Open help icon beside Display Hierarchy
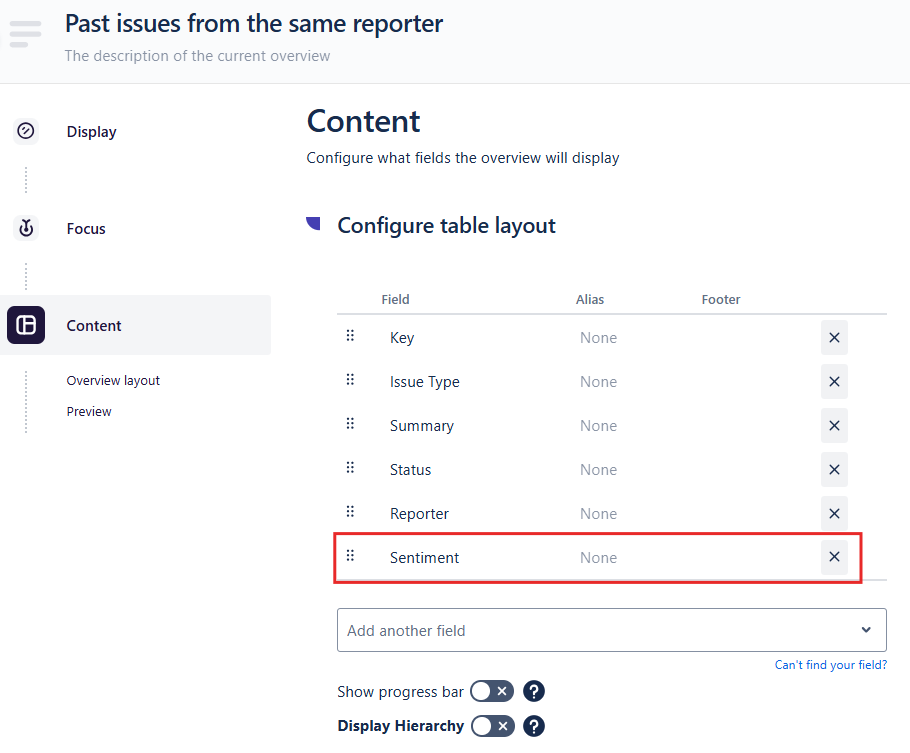910x753 pixels. coord(534,726)
